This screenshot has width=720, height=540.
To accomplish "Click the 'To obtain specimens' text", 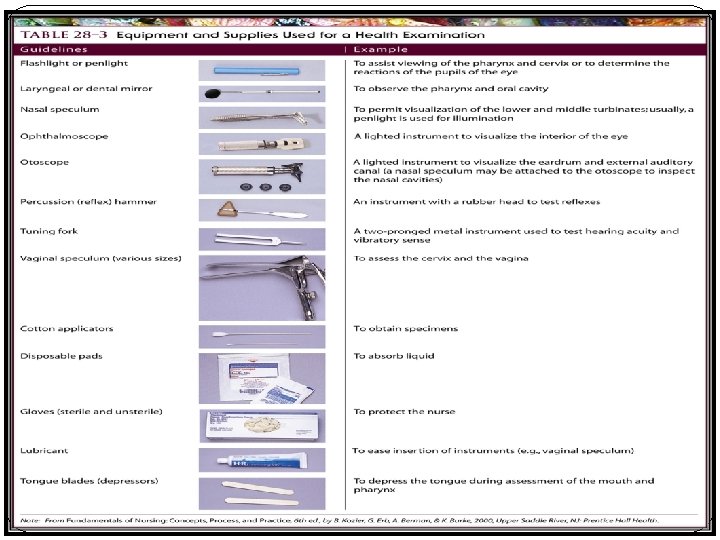I will [x=405, y=329].
